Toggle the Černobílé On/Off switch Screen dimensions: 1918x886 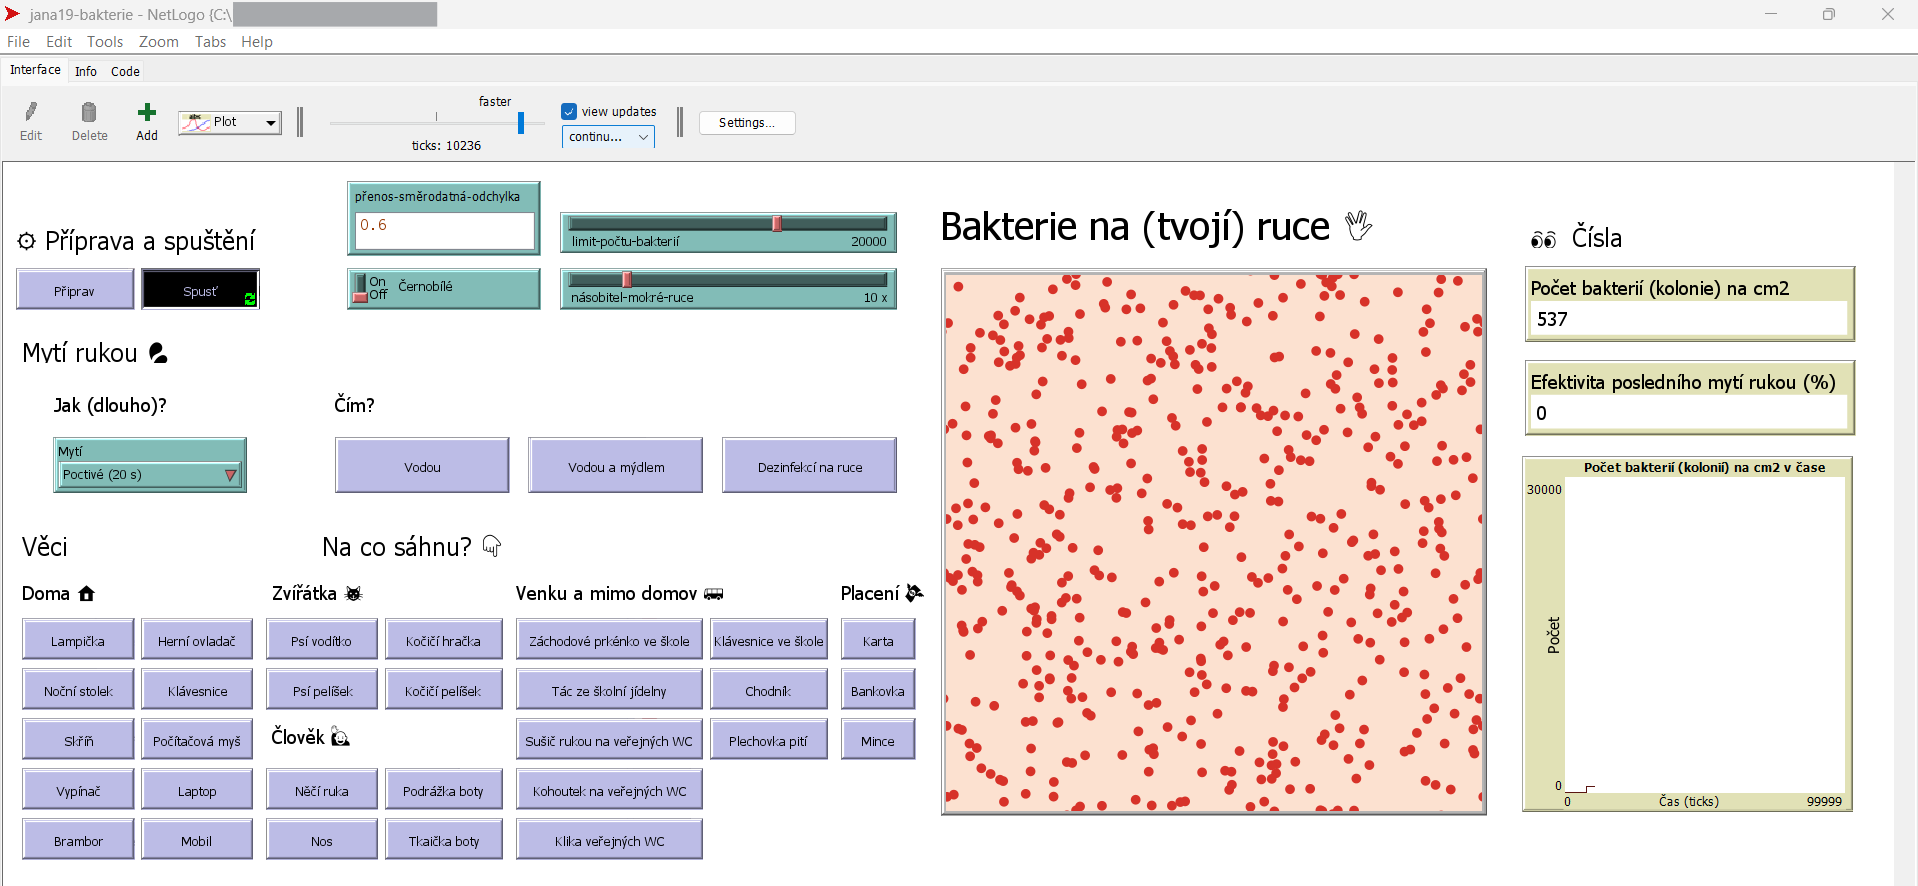click(362, 289)
